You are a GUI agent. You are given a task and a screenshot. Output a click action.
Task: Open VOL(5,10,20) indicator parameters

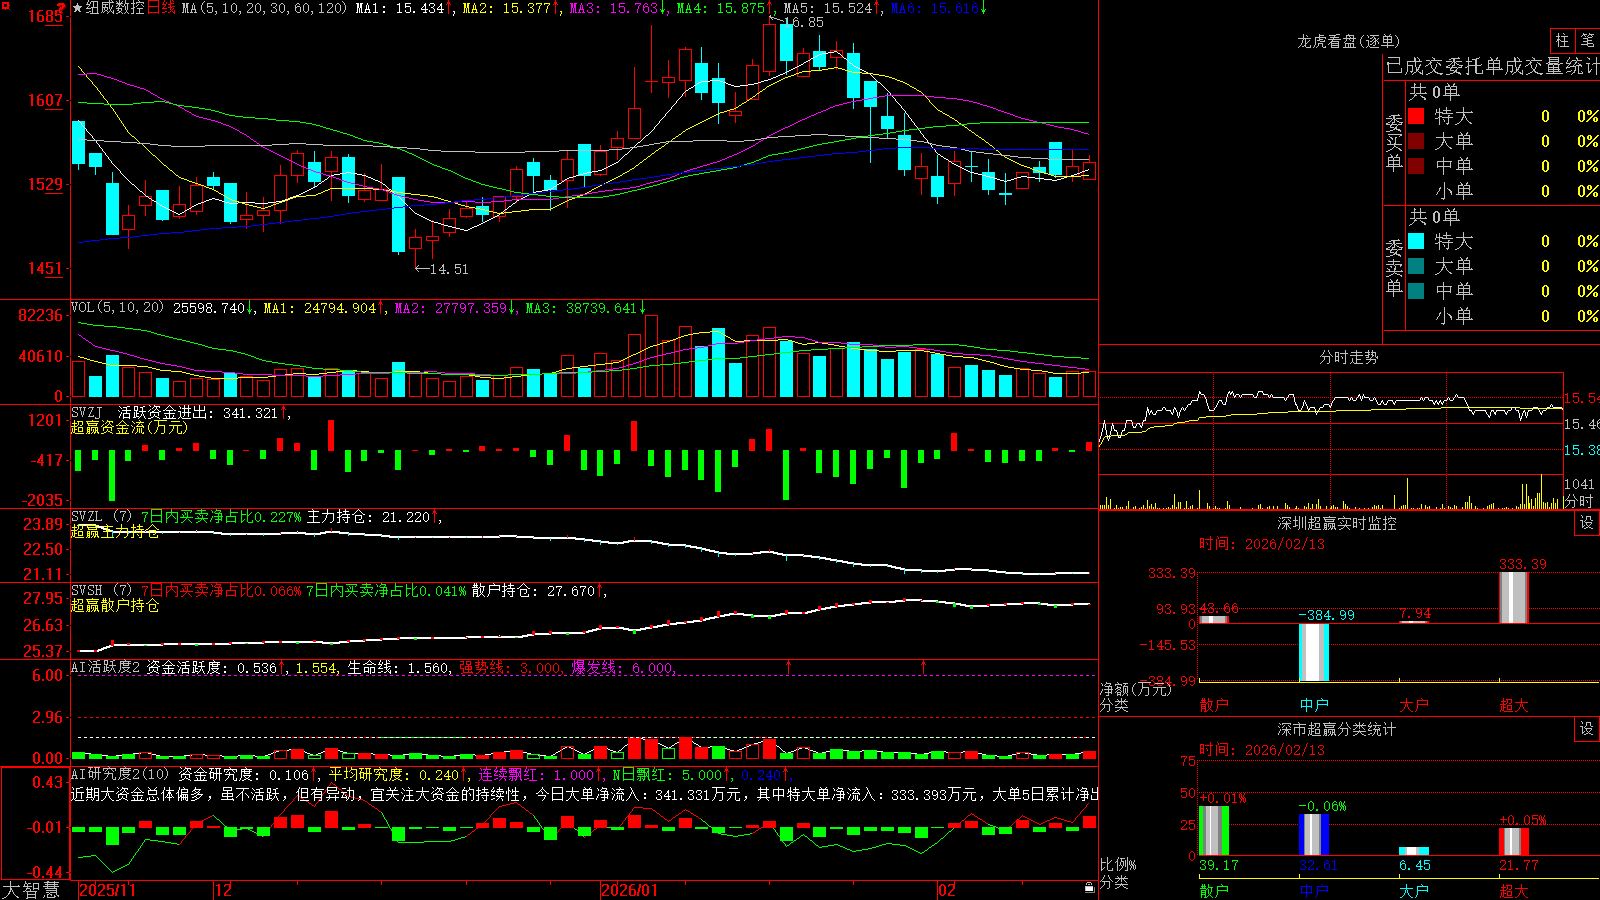tap(117, 308)
